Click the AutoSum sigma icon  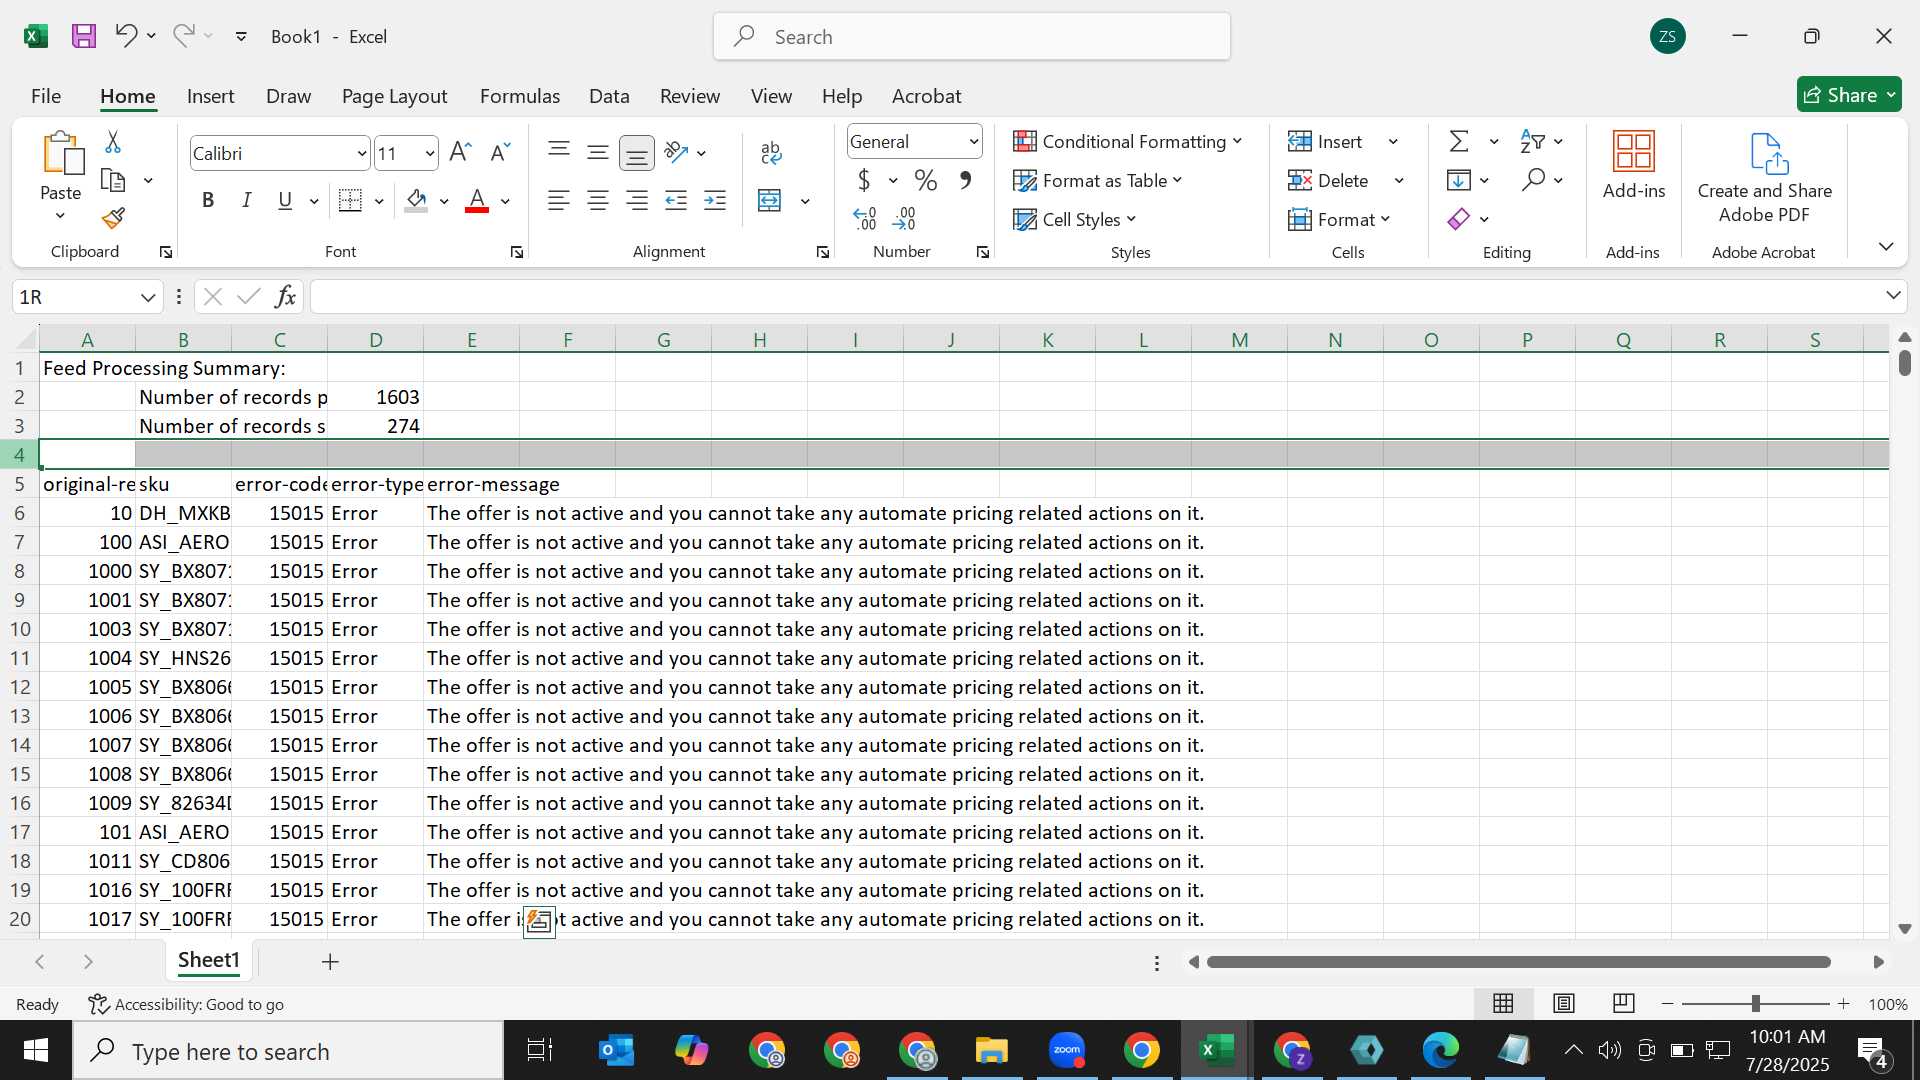point(1459,141)
